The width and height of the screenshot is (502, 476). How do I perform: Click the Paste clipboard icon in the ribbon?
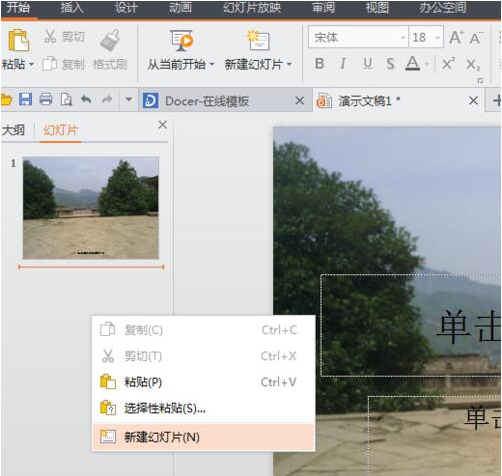(x=18, y=40)
